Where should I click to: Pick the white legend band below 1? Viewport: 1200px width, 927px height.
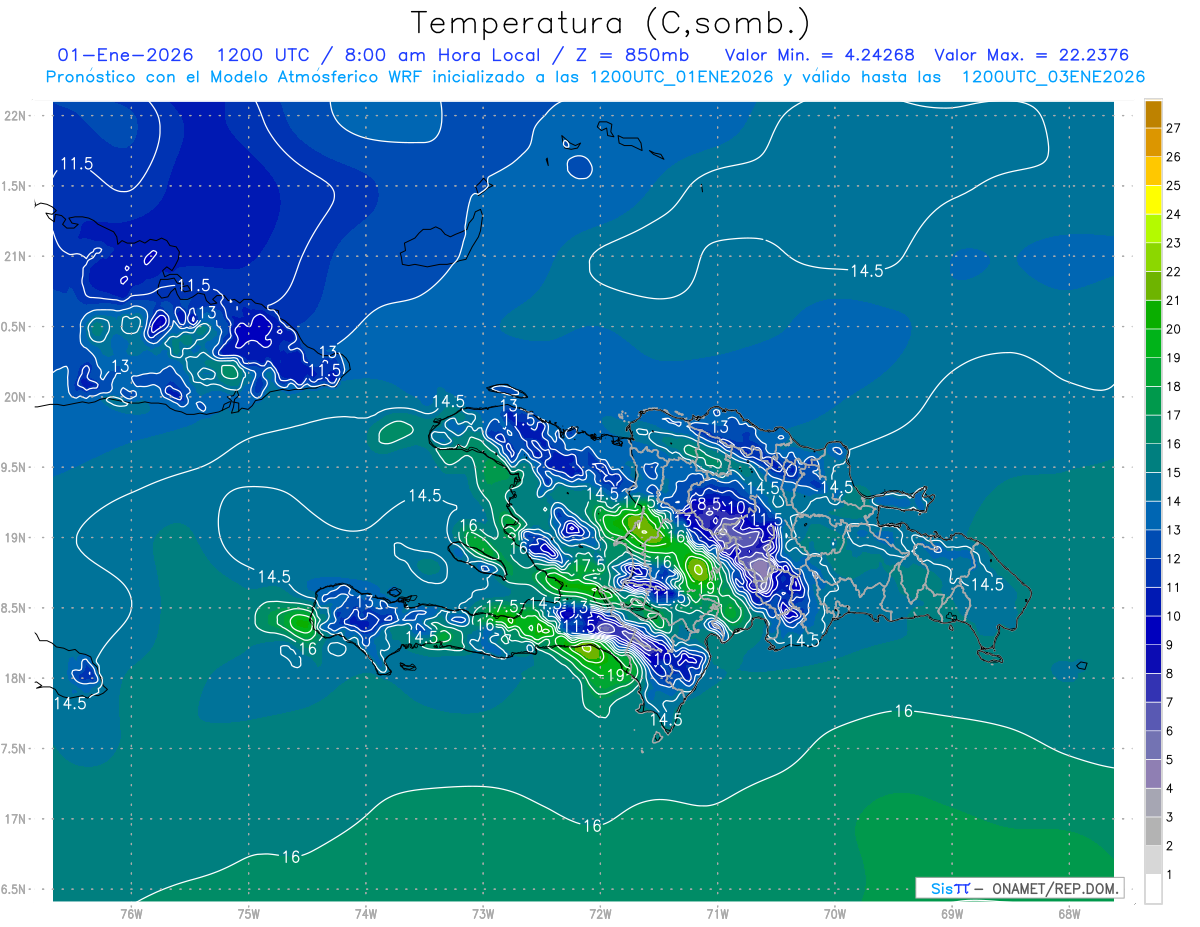[x=1153, y=889]
